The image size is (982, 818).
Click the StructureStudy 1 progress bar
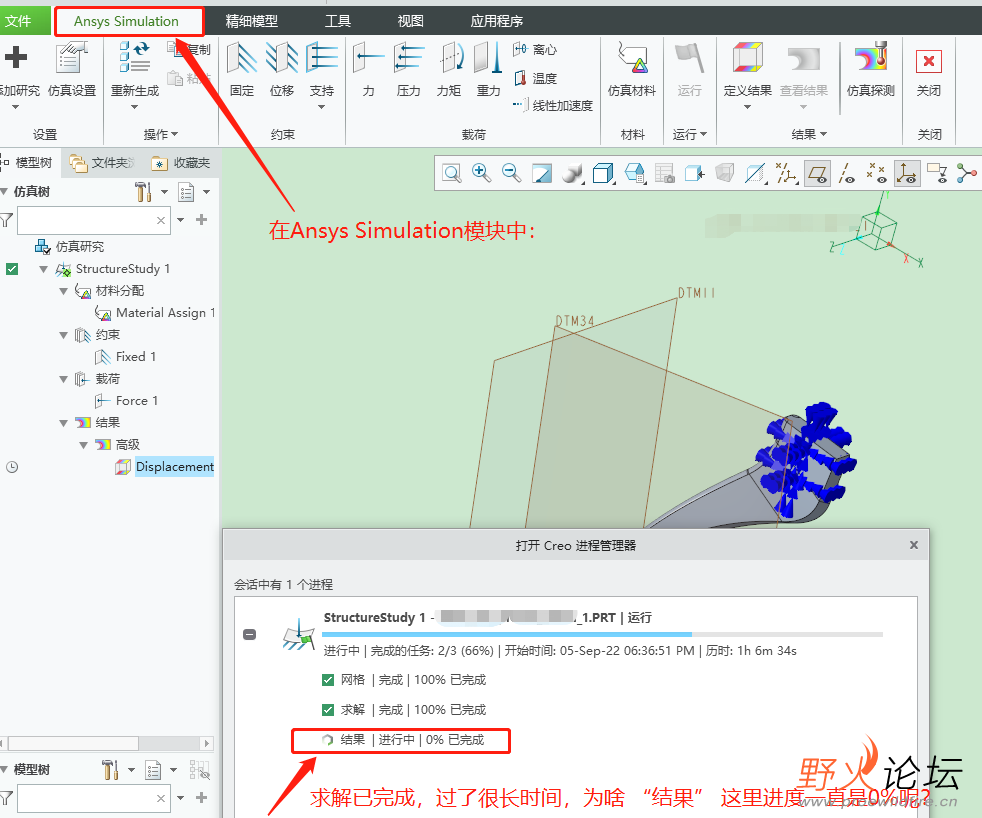pyautogui.click(x=602, y=634)
